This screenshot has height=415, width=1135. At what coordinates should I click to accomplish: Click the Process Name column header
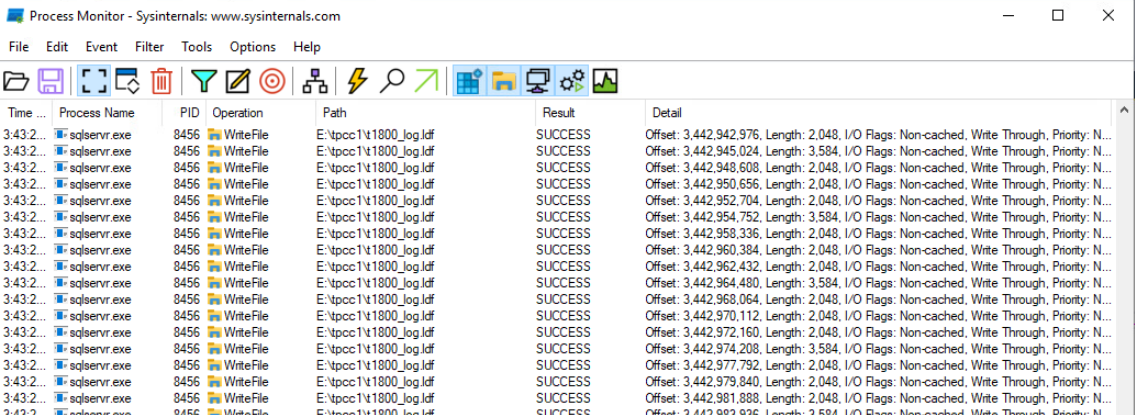pos(106,113)
